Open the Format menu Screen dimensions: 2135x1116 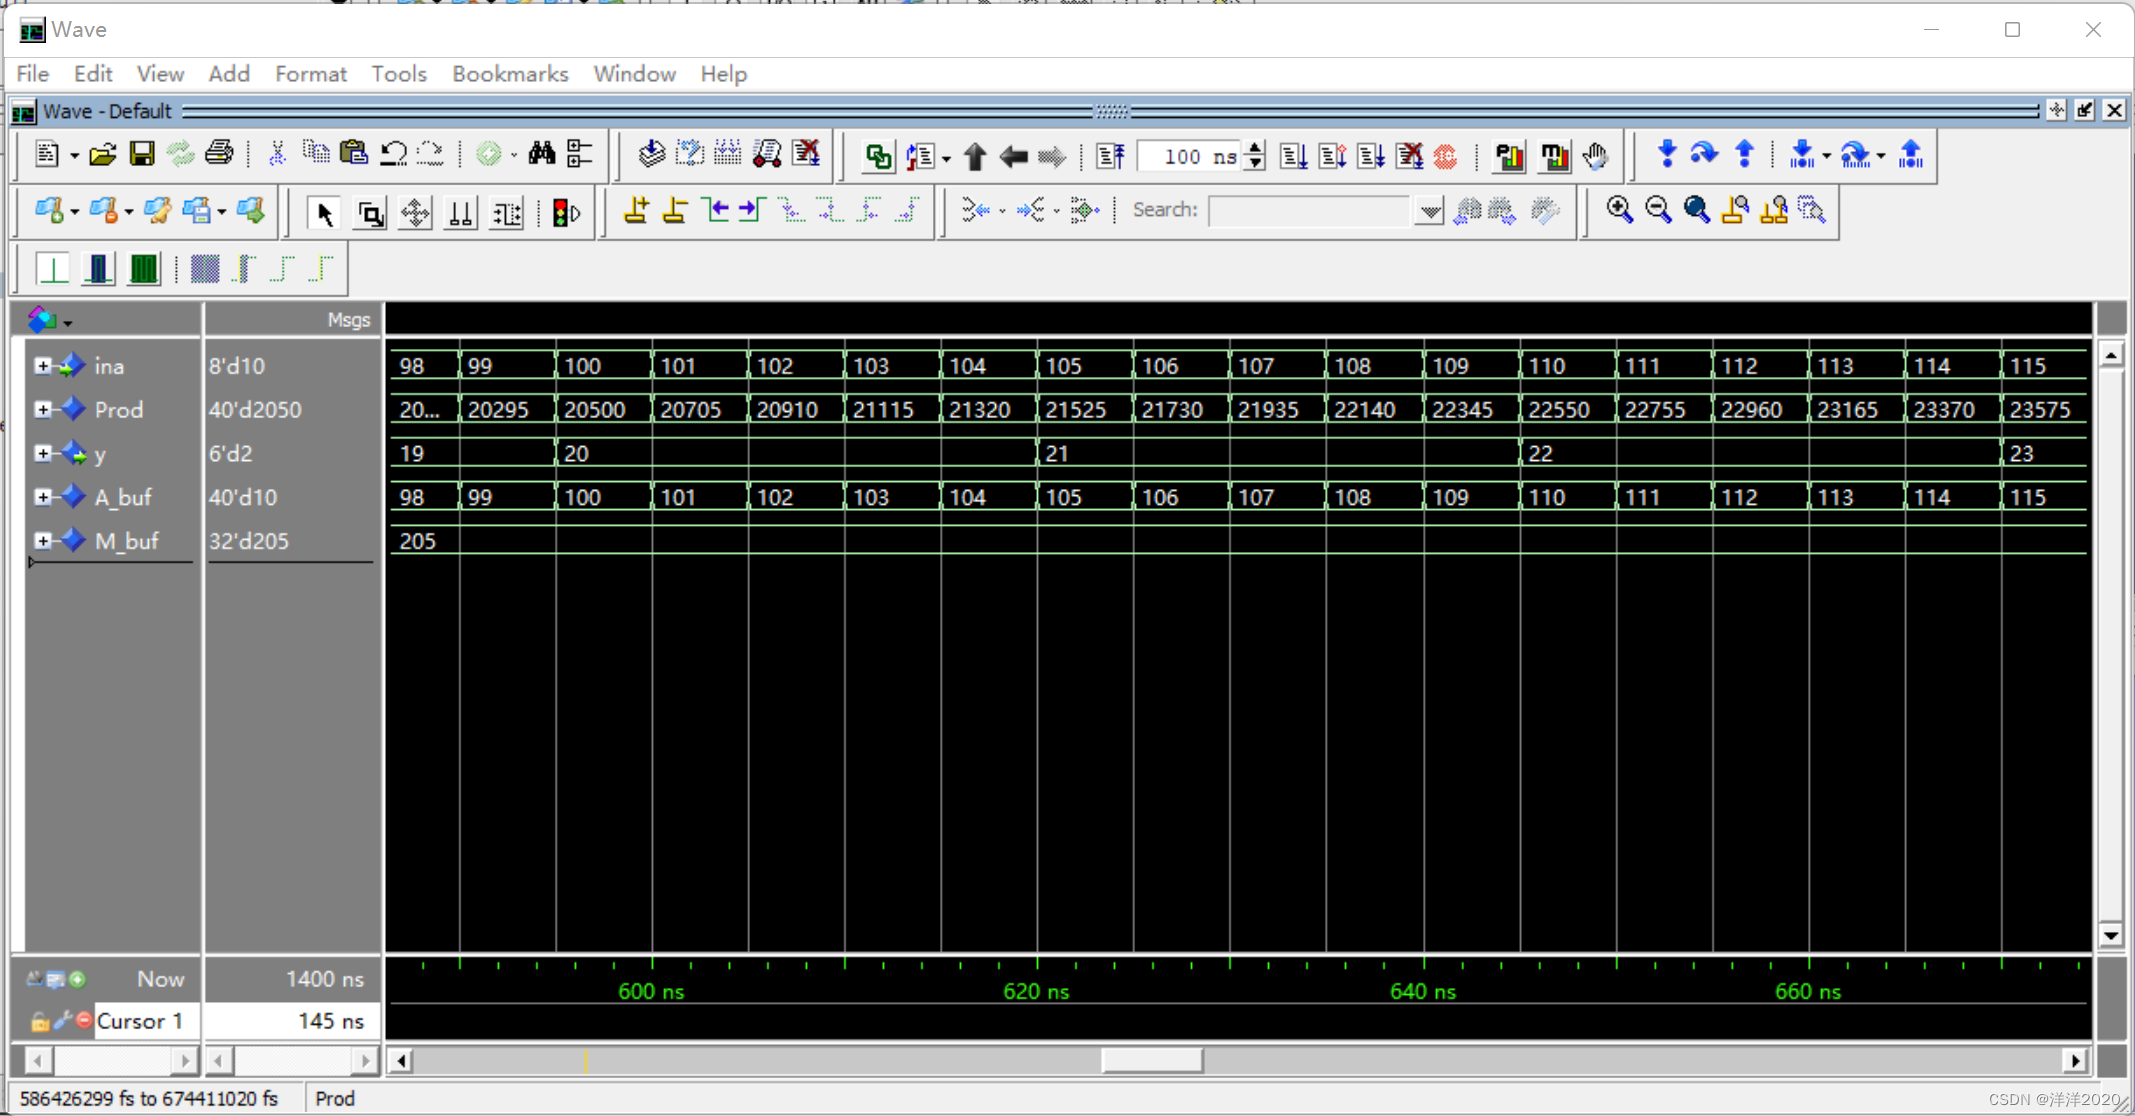pyautogui.click(x=310, y=74)
